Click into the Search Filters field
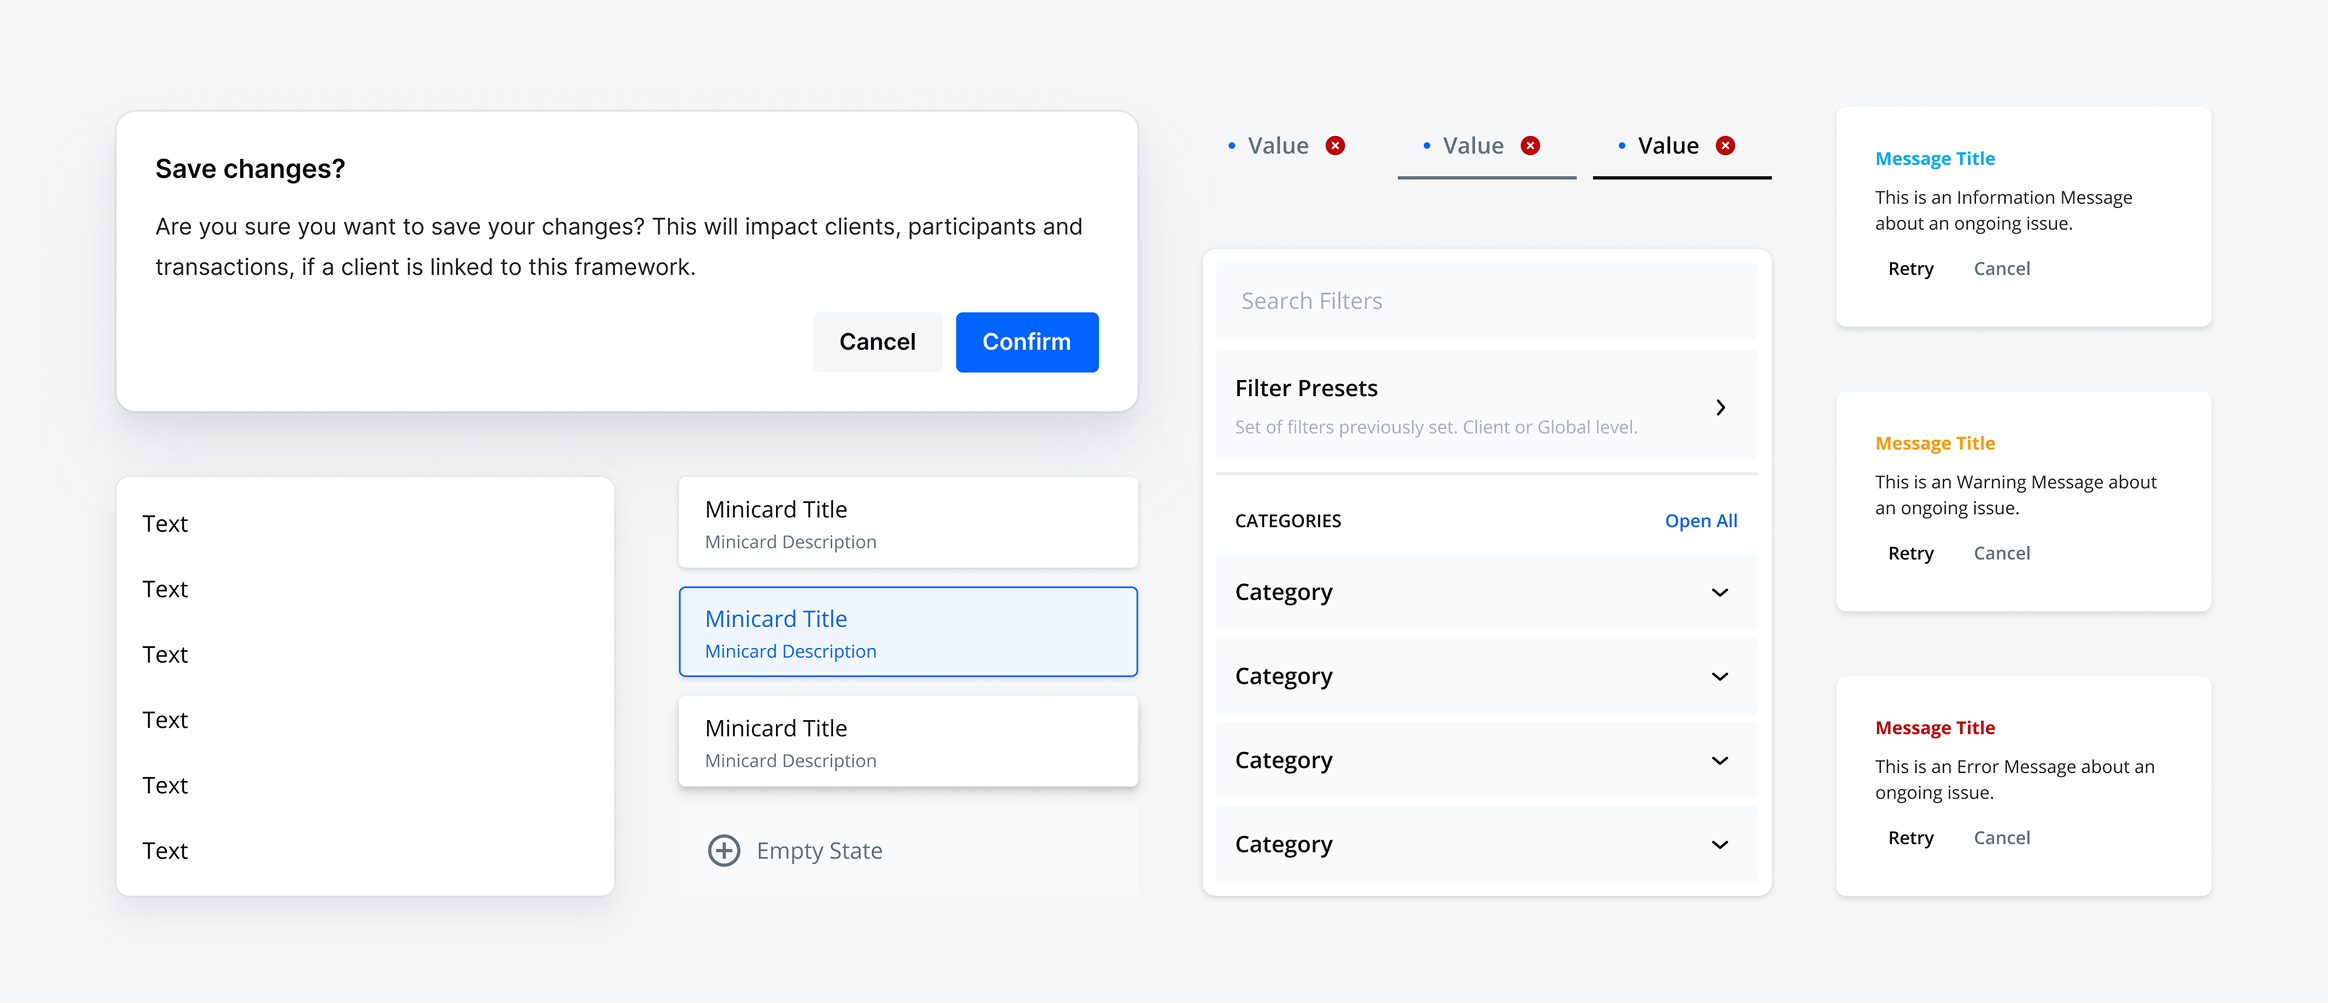 1486,301
